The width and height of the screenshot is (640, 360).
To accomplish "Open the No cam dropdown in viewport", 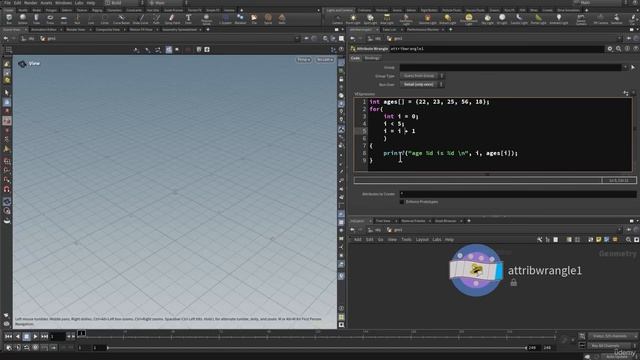I will coord(325,60).
